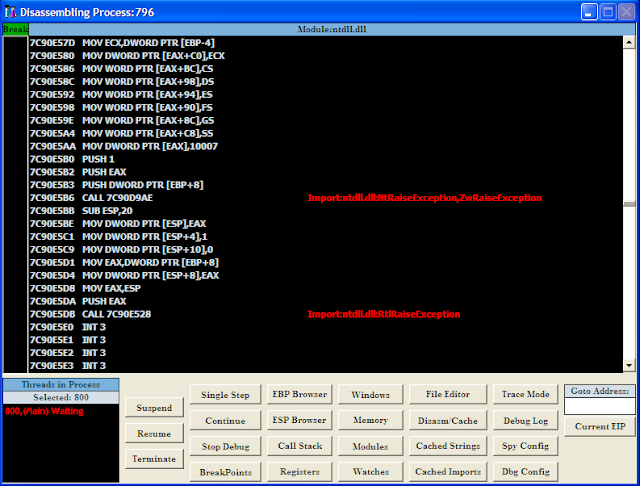Click the disassembly scrollbar up arrow
Screen dimensions: 640x486
(629, 42)
